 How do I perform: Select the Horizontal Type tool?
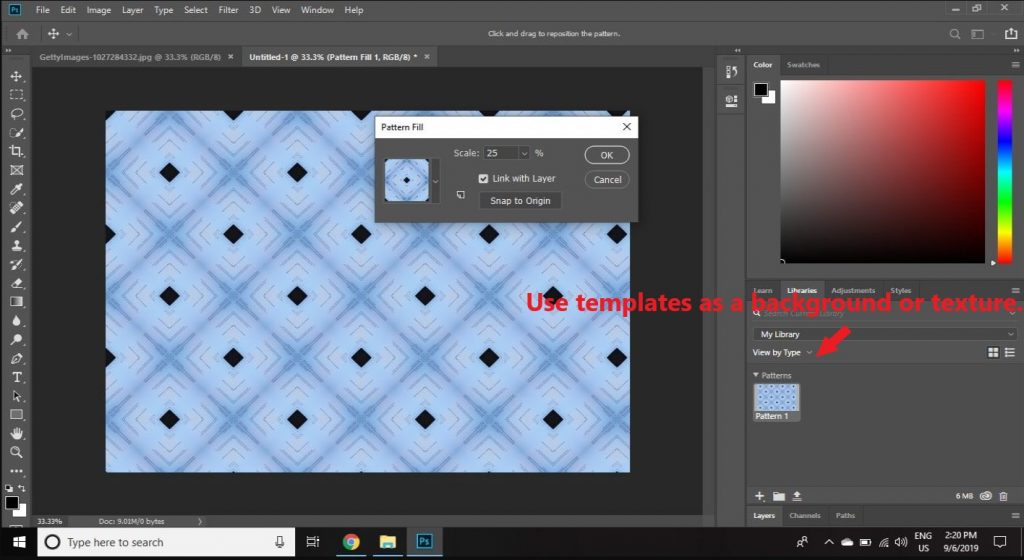16,377
